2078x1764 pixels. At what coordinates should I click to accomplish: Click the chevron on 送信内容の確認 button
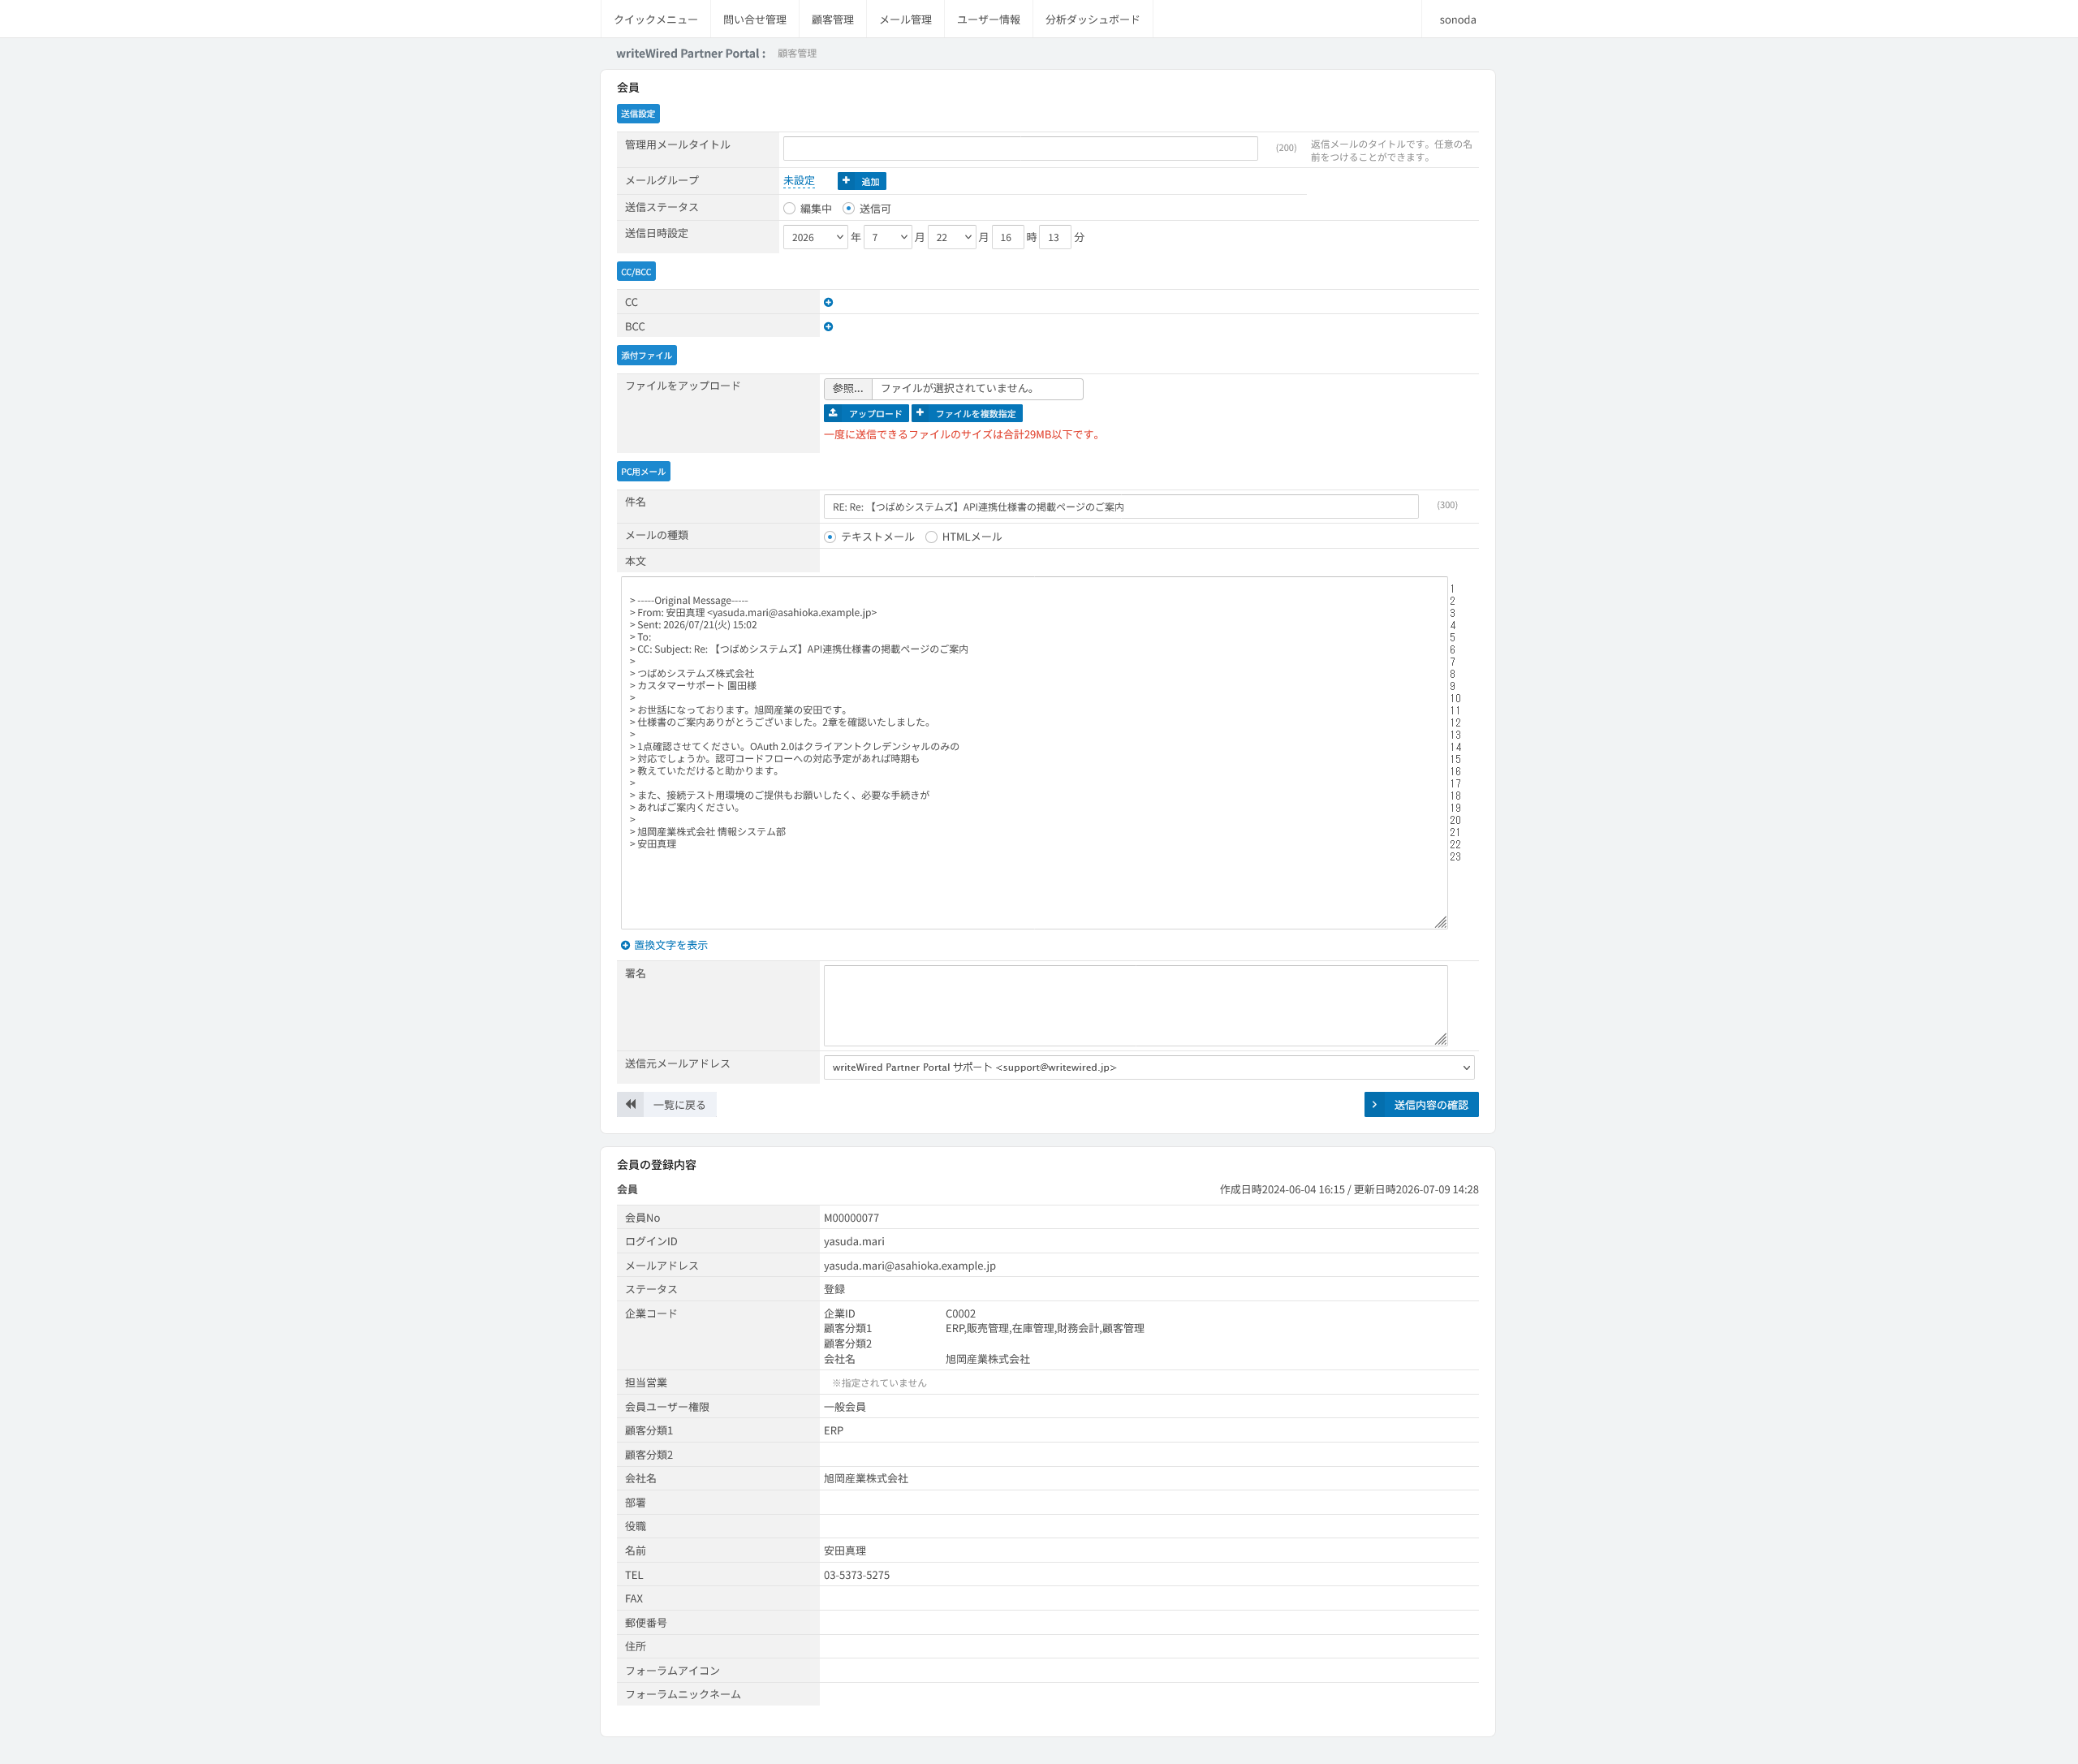click(1375, 1104)
